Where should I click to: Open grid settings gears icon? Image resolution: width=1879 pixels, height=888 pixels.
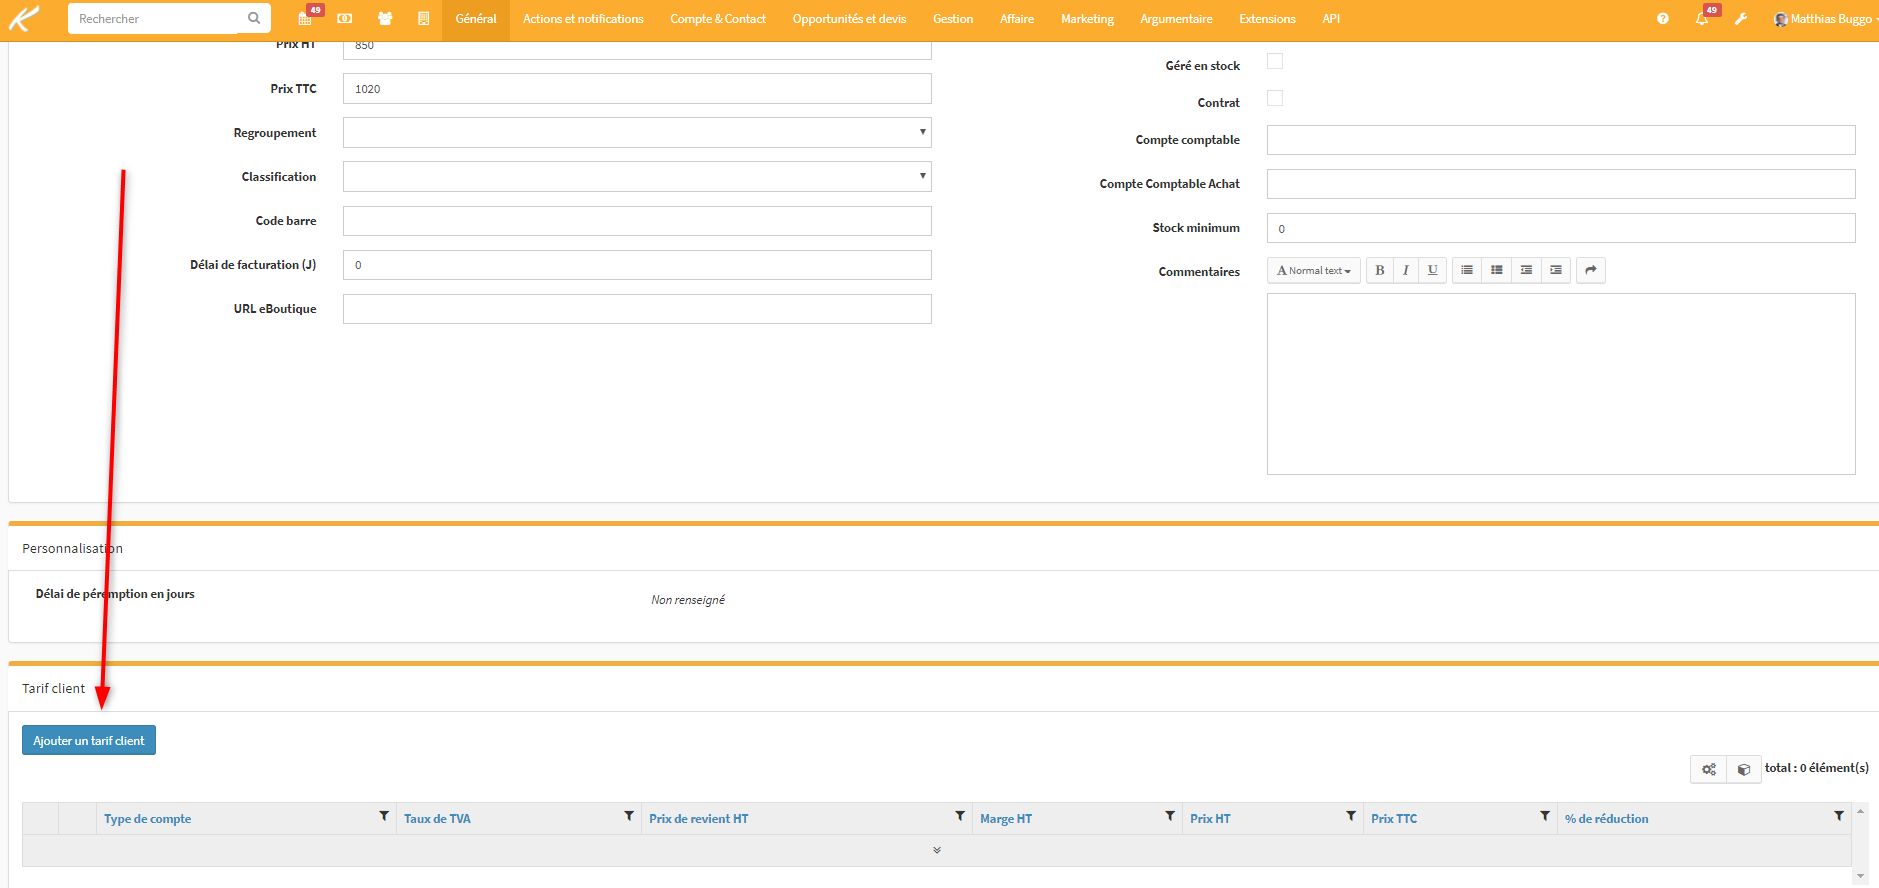[x=1709, y=769]
